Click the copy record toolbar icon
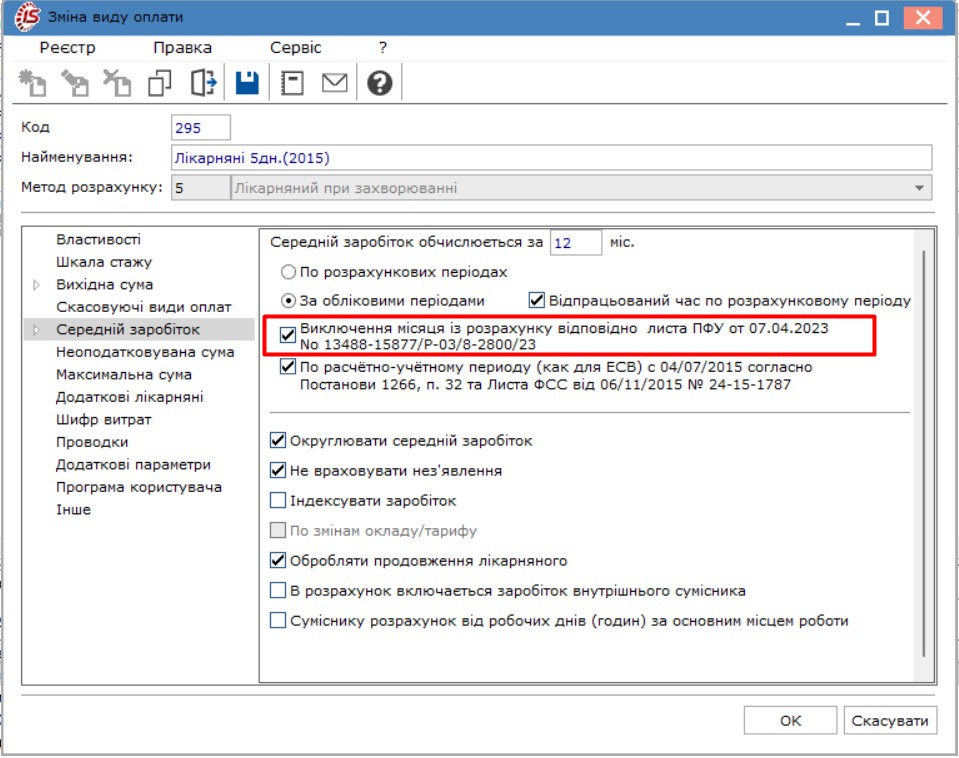 click(160, 83)
